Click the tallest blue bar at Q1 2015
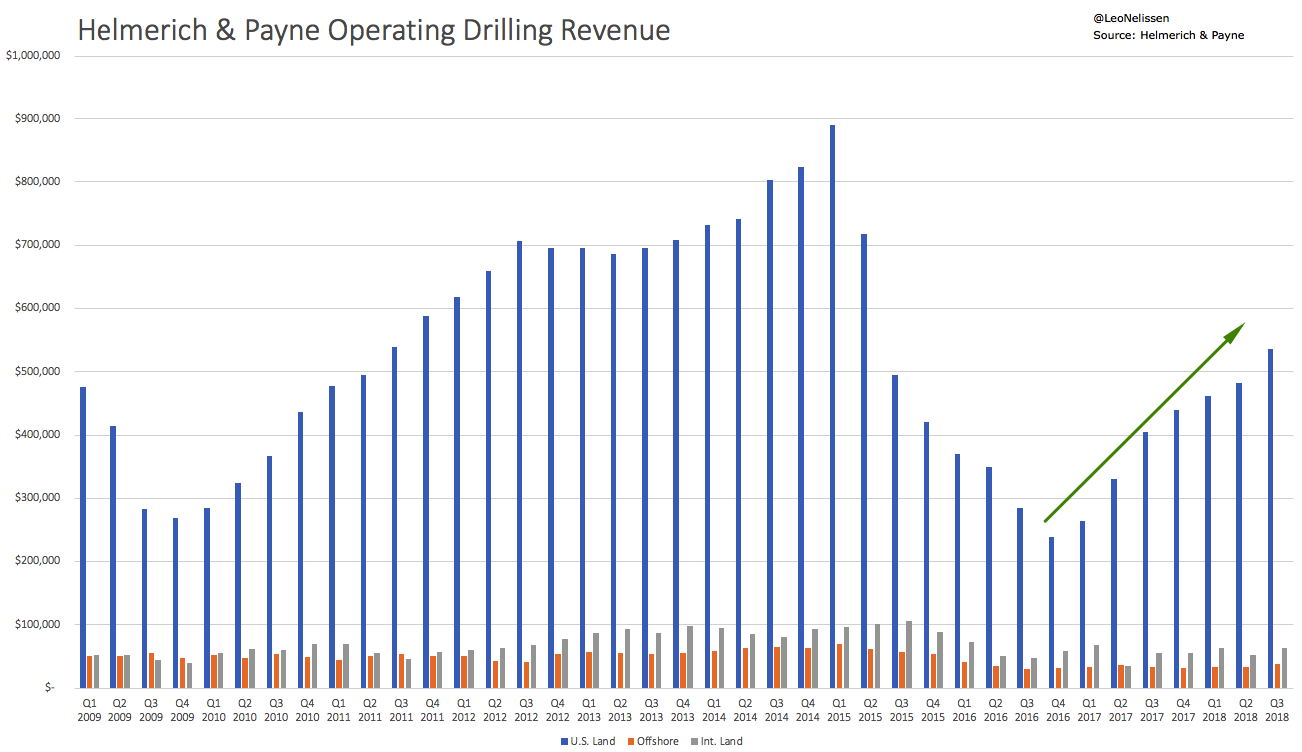The image size is (1302, 752). pyautogui.click(x=833, y=400)
